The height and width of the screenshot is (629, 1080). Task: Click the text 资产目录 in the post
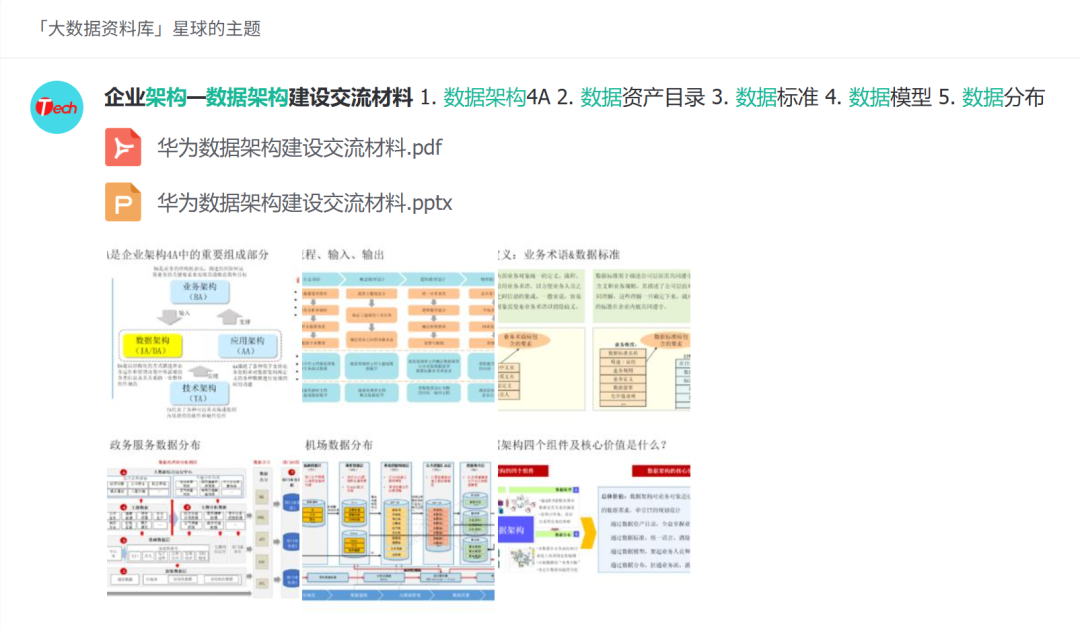coord(663,97)
